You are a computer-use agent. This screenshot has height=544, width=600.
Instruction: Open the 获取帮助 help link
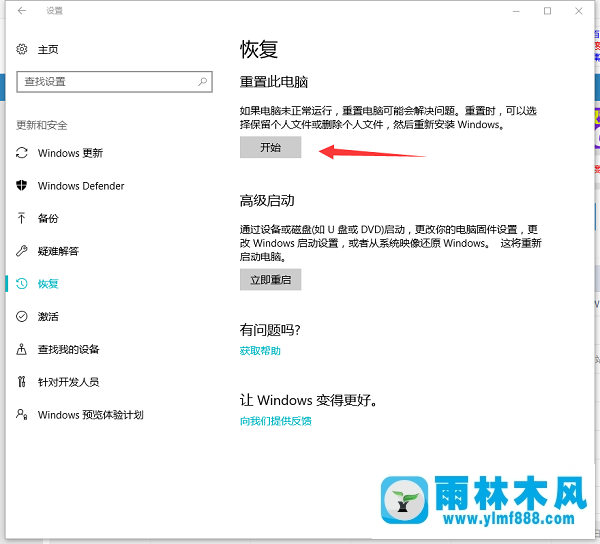pyautogui.click(x=260, y=350)
